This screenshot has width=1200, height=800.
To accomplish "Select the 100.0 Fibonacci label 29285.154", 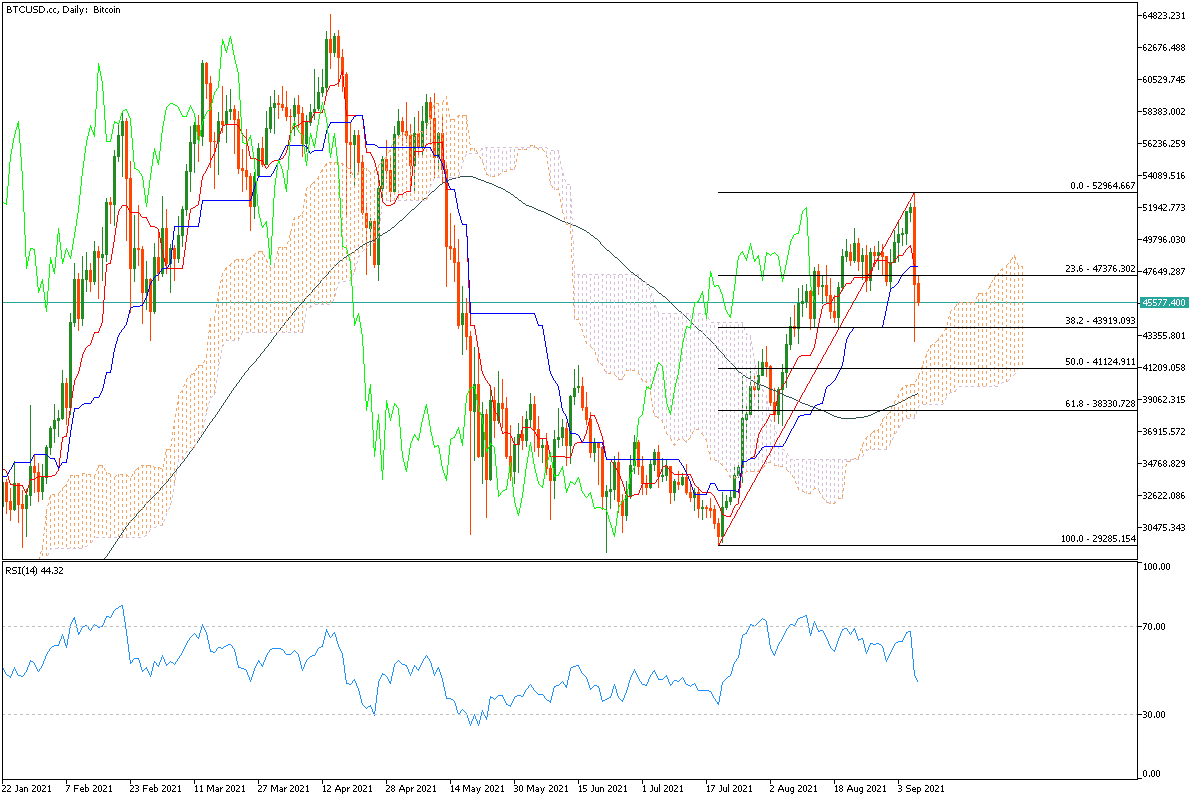I will (1097, 539).
